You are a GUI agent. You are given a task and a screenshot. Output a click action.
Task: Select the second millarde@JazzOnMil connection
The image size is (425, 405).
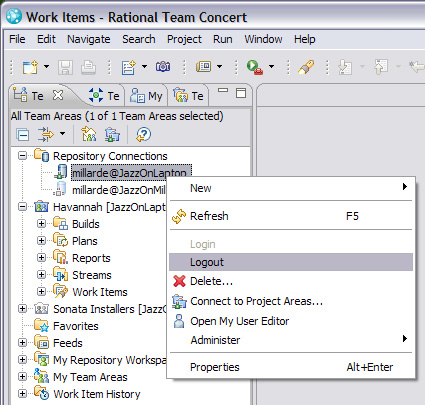point(119,190)
